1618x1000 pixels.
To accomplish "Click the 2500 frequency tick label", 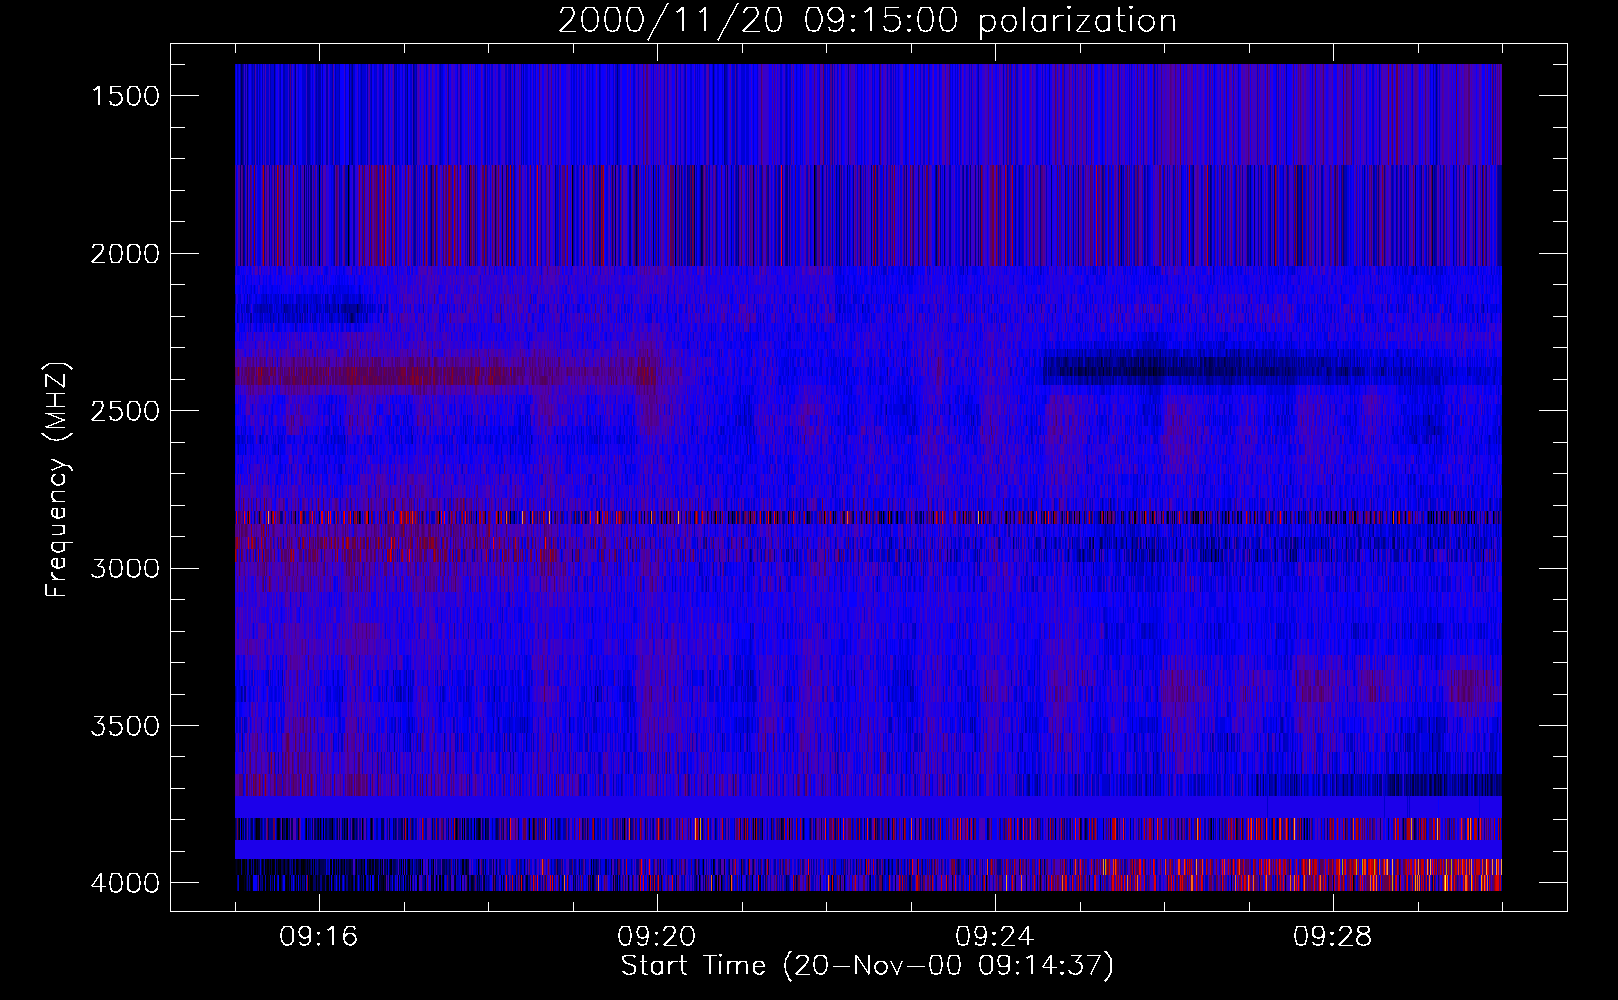I will click(125, 411).
